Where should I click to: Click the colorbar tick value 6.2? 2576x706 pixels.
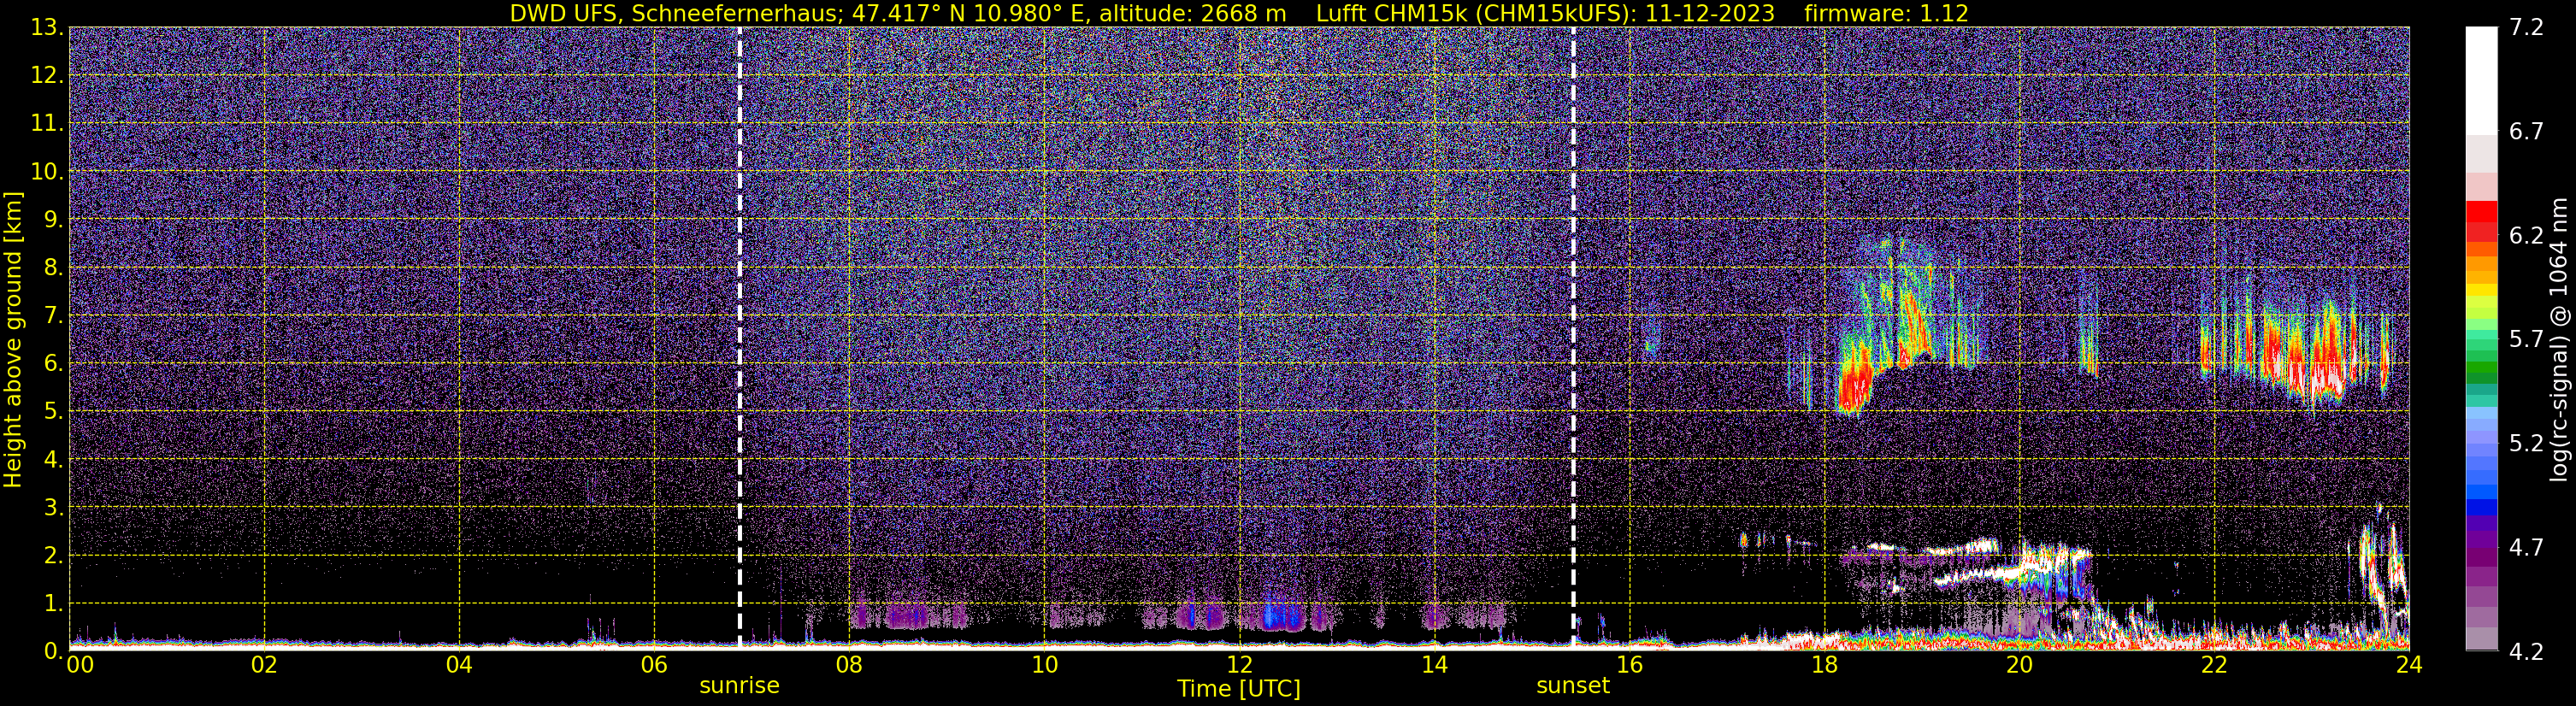[x=2526, y=235]
